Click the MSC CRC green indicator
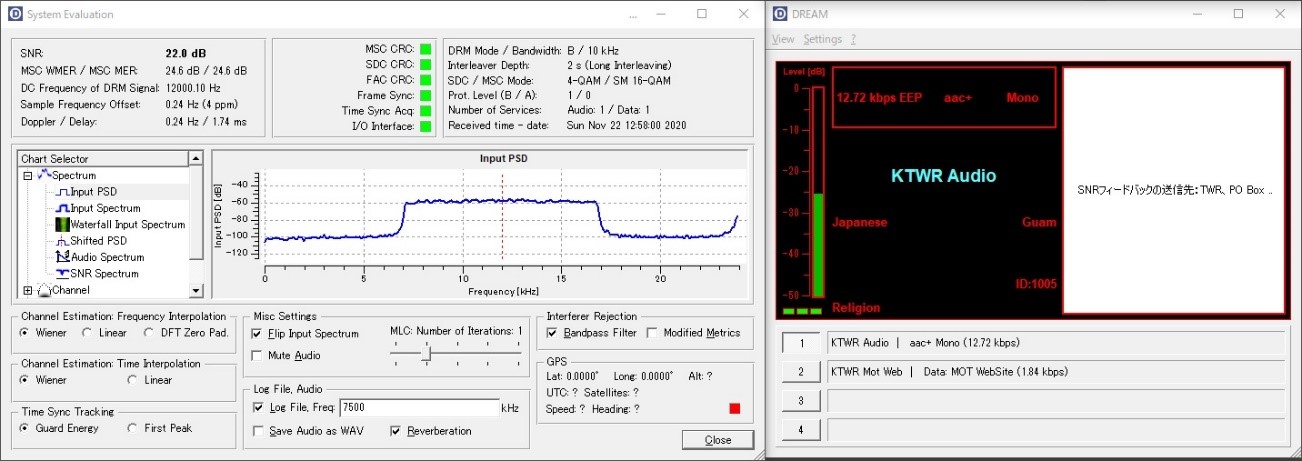 pos(425,48)
